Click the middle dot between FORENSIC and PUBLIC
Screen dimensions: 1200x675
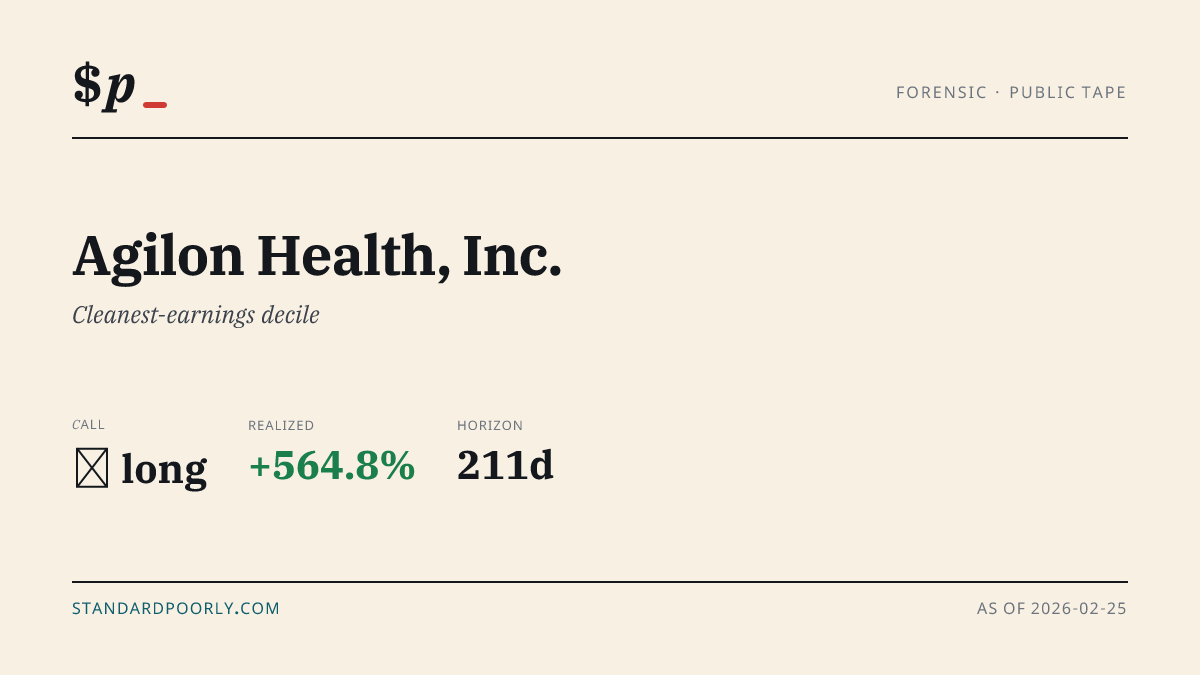click(x=998, y=92)
